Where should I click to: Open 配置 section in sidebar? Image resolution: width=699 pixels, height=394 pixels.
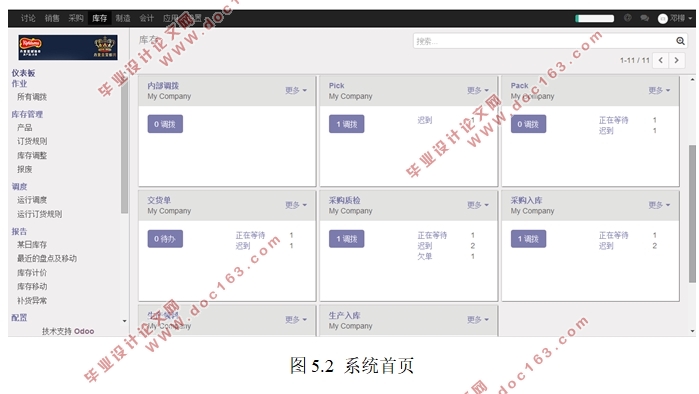19,317
